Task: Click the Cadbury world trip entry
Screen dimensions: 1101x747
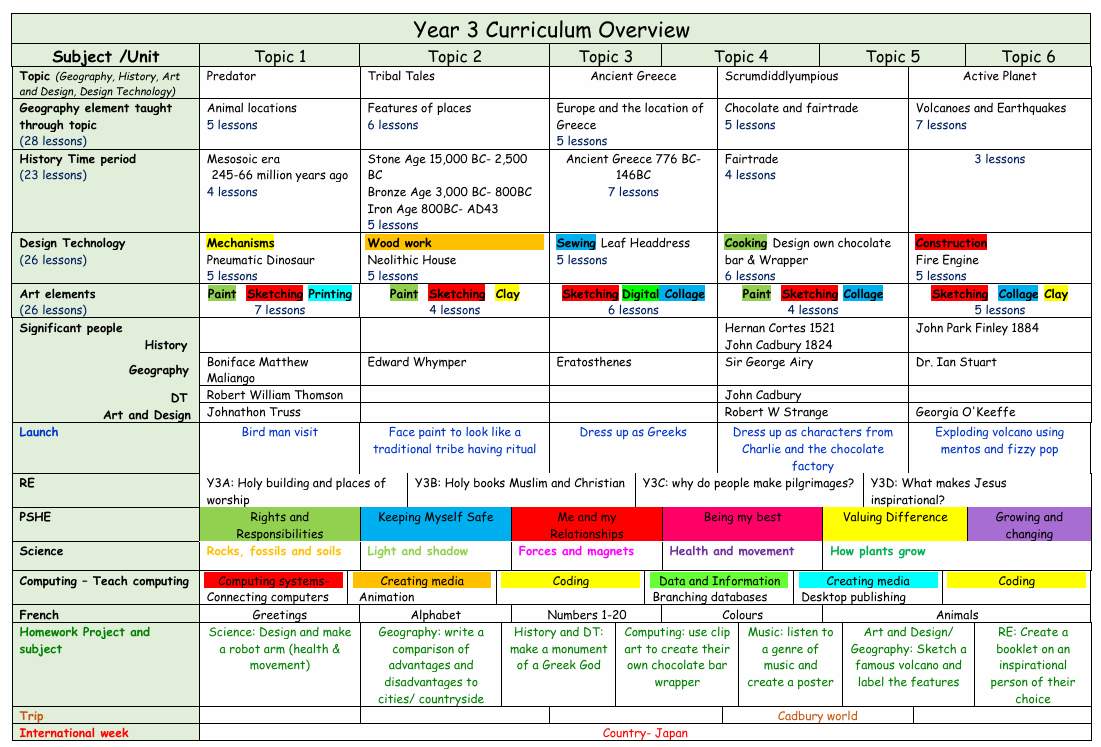Action: tap(818, 716)
